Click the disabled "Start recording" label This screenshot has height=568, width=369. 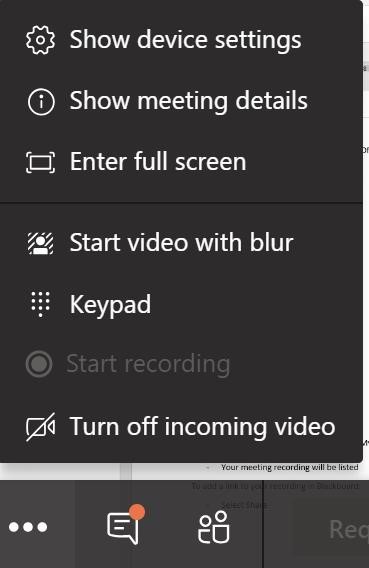coord(148,364)
